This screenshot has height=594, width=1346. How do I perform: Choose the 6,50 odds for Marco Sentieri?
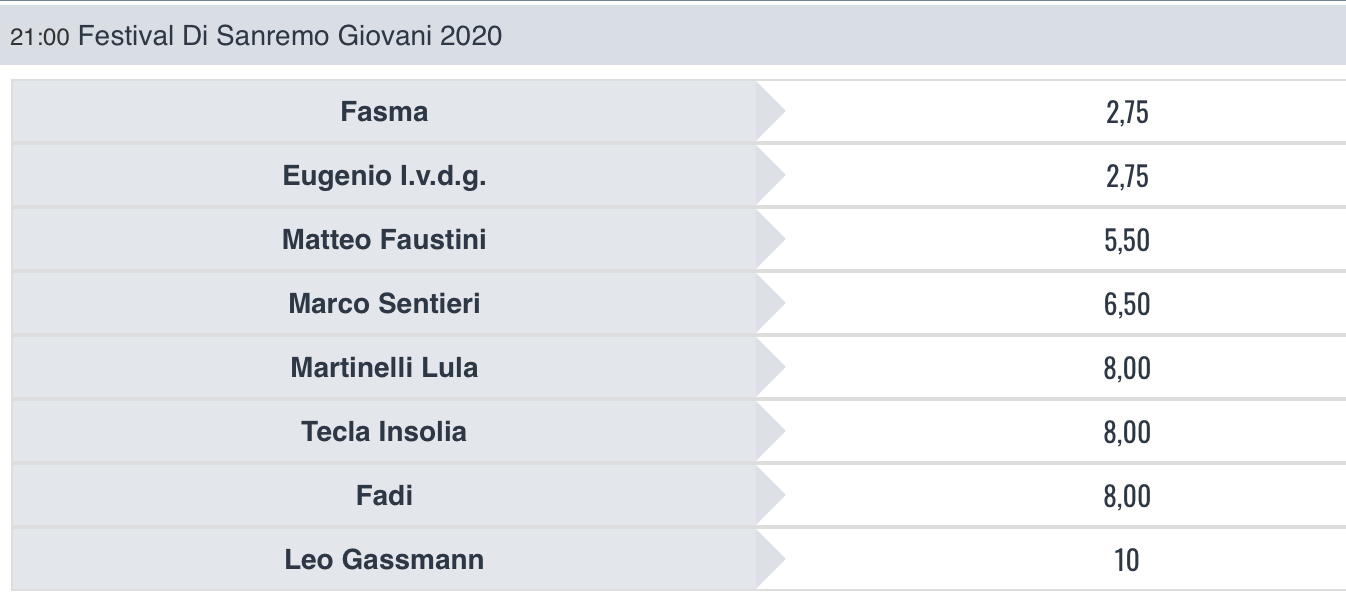(x=1127, y=304)
